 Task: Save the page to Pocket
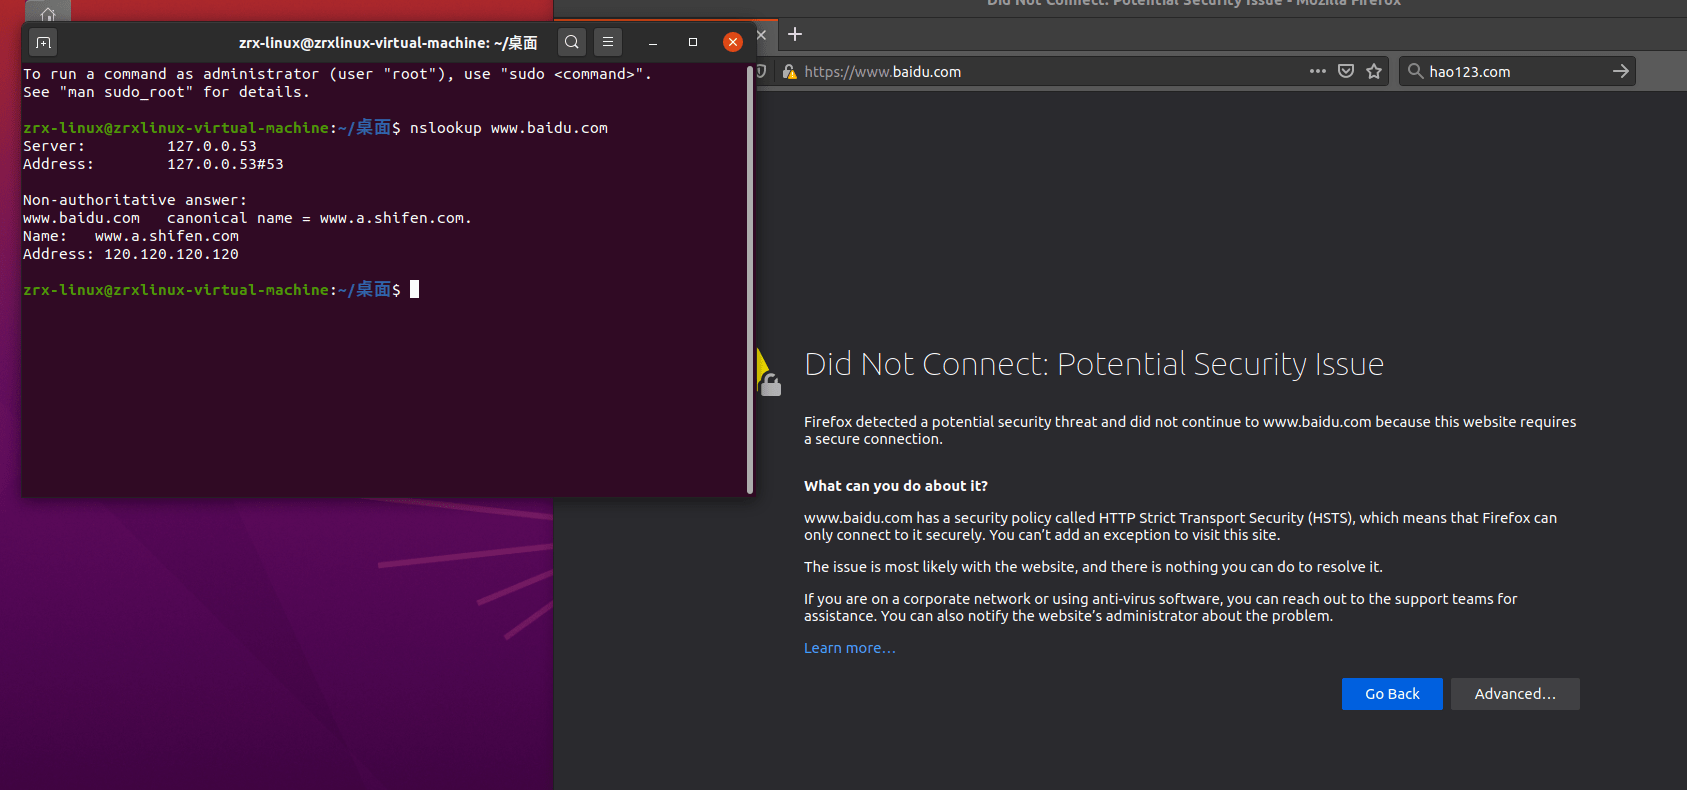pyautogui.click(x=1346, y=71)
